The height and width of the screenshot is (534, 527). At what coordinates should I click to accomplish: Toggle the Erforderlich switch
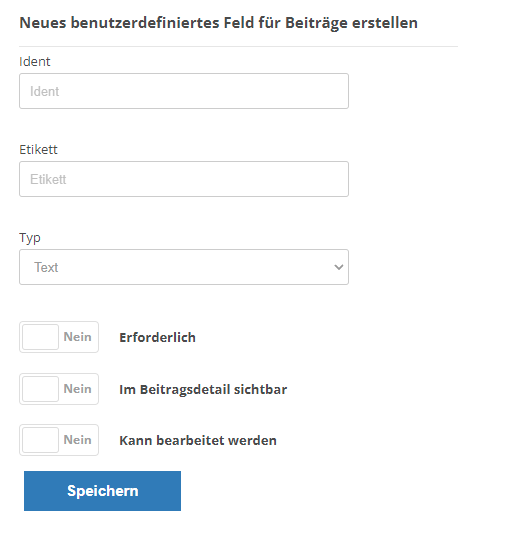[x=59, y=337]
